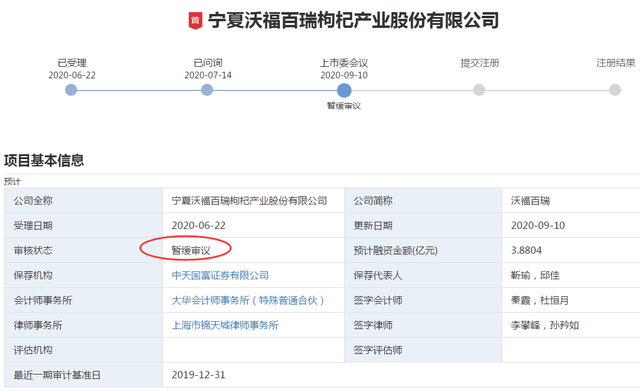Click the 签字会计师 names 秦霞，杜恒月

pyautogui.click(x=540, y=300)
